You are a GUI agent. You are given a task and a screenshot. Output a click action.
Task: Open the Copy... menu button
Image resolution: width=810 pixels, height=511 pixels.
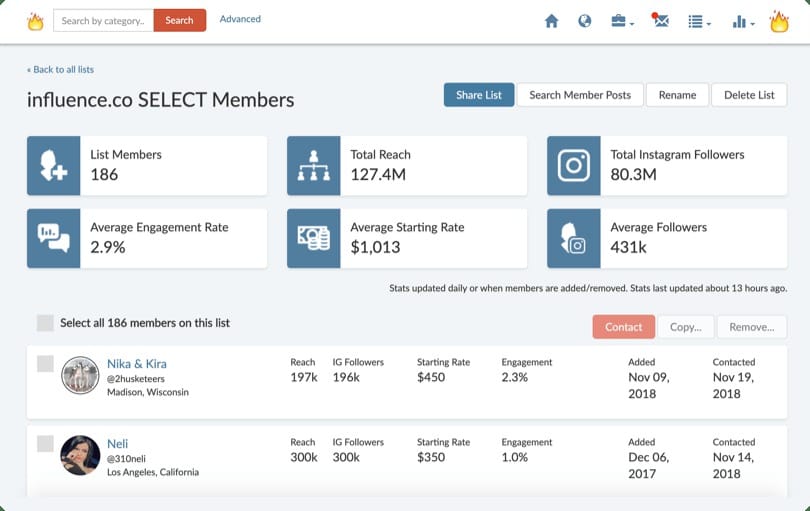coord(686,327)
